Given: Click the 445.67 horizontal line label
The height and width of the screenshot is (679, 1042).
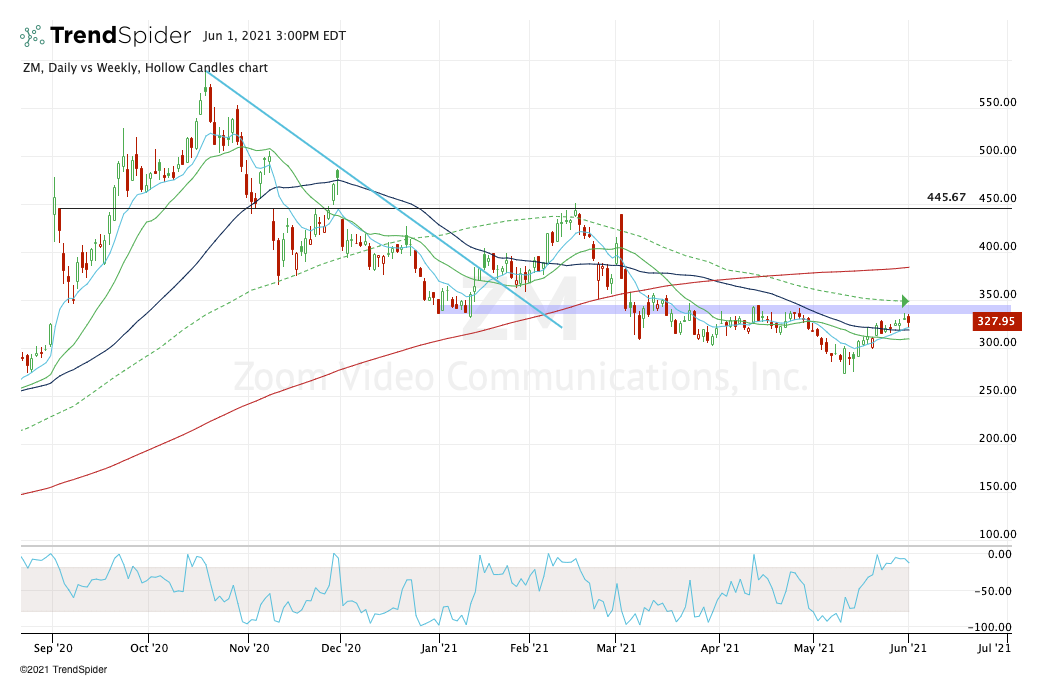Looking at the screenshot, I should [x=946, y=197].
